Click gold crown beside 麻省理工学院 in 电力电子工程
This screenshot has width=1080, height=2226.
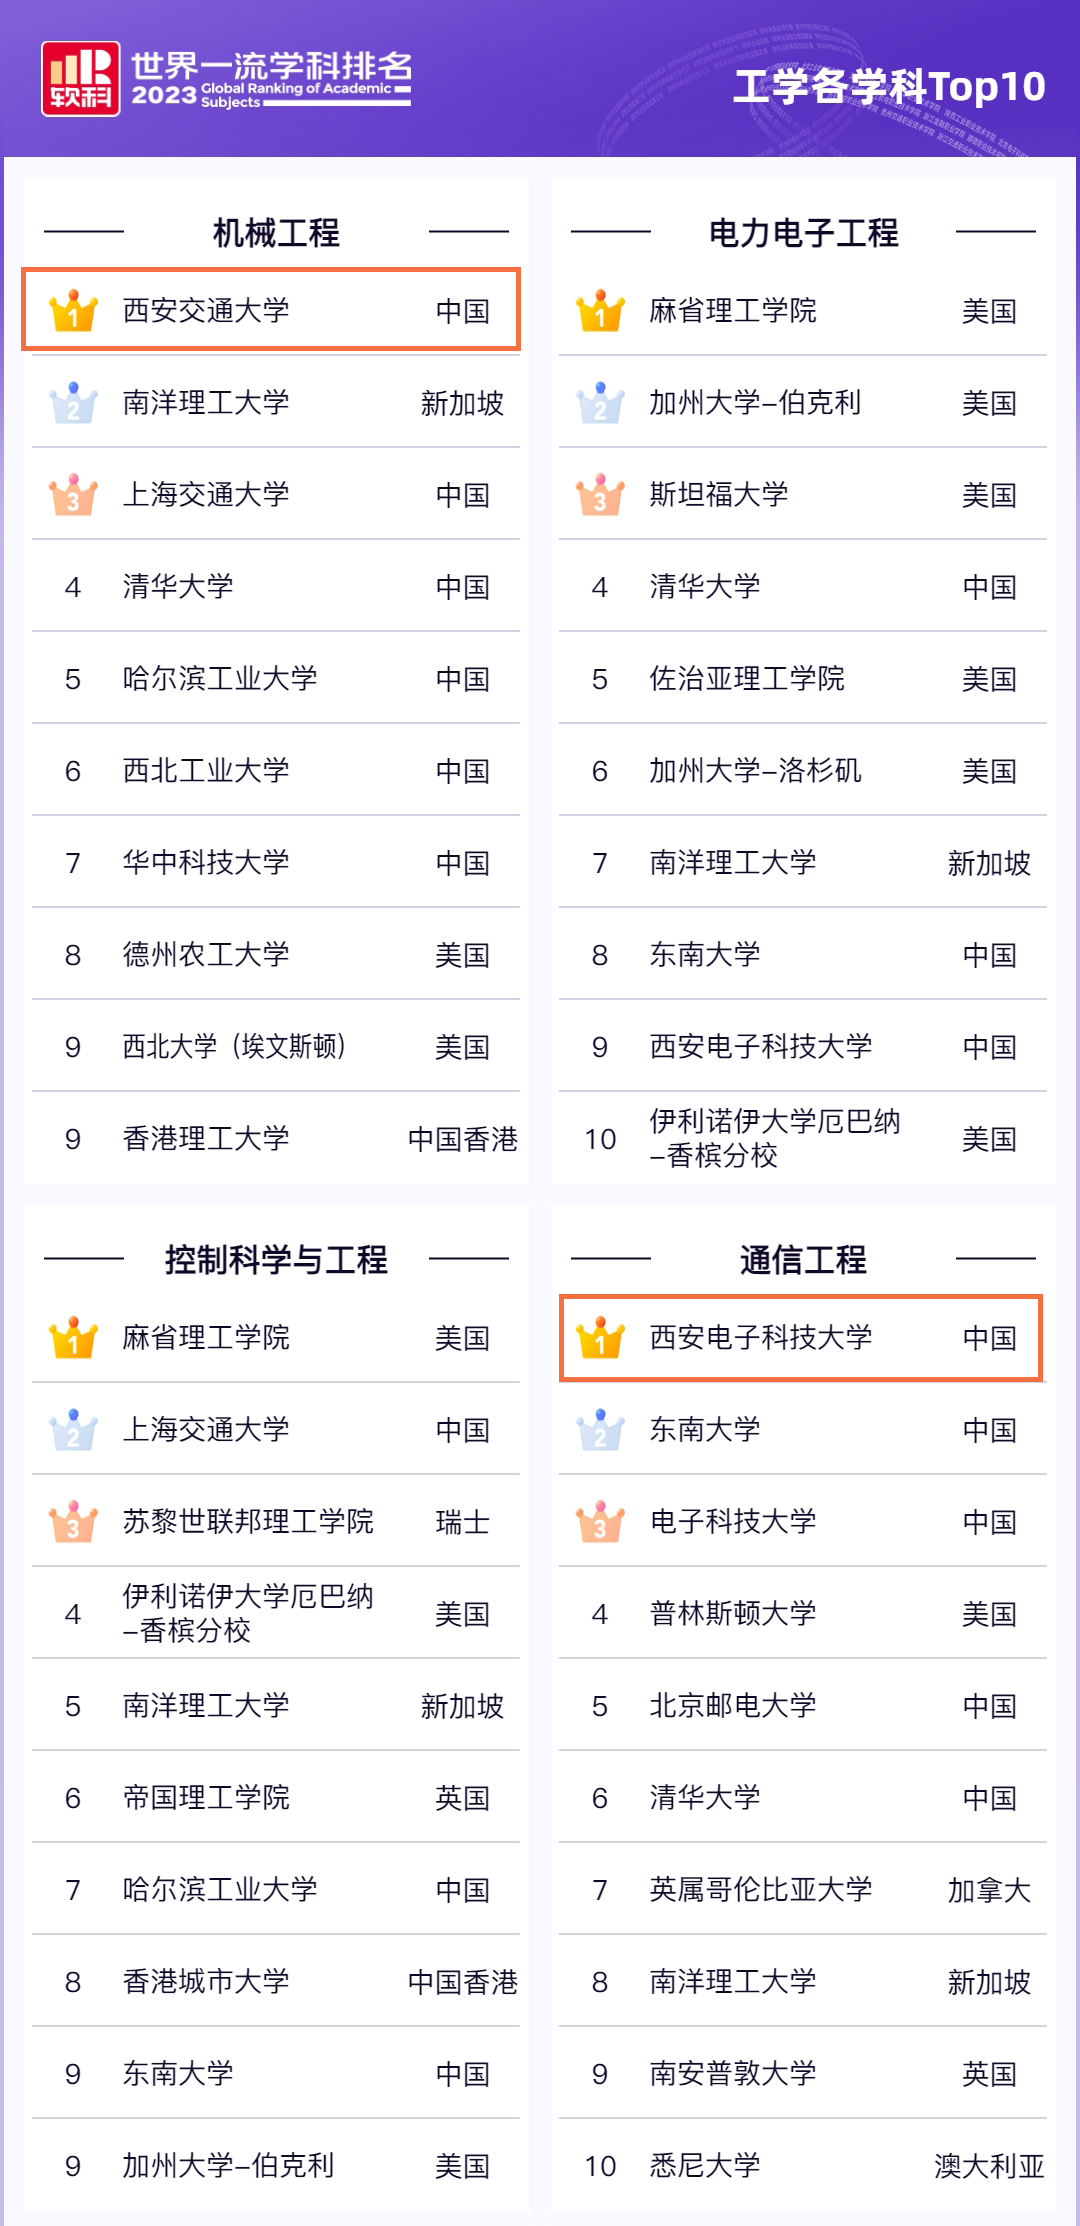(600, 310)
